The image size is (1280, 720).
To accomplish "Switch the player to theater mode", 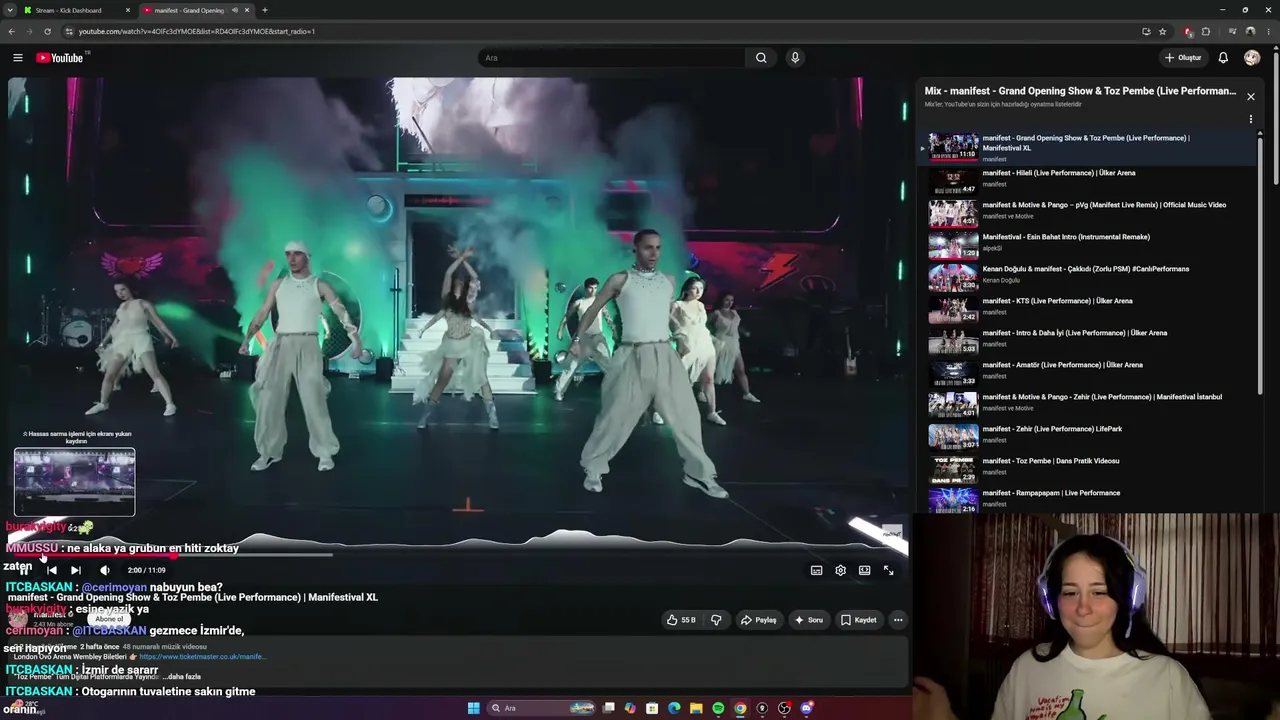I will [864, 570].
